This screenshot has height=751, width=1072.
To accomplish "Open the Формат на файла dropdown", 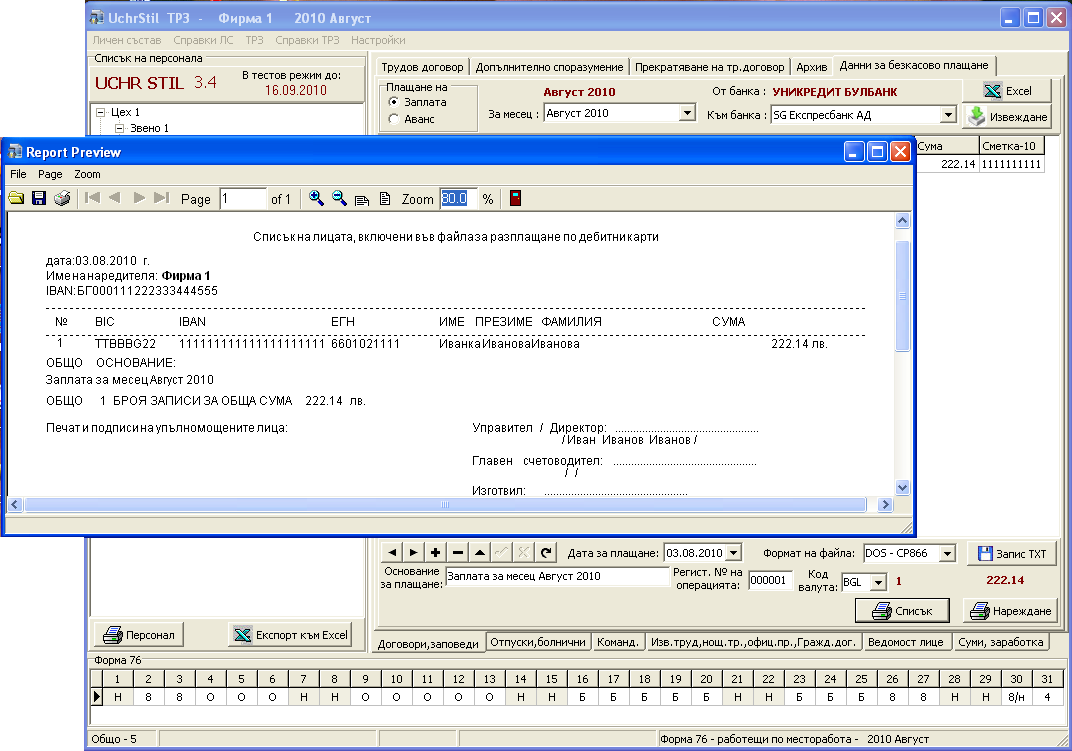I will [948, 553].
